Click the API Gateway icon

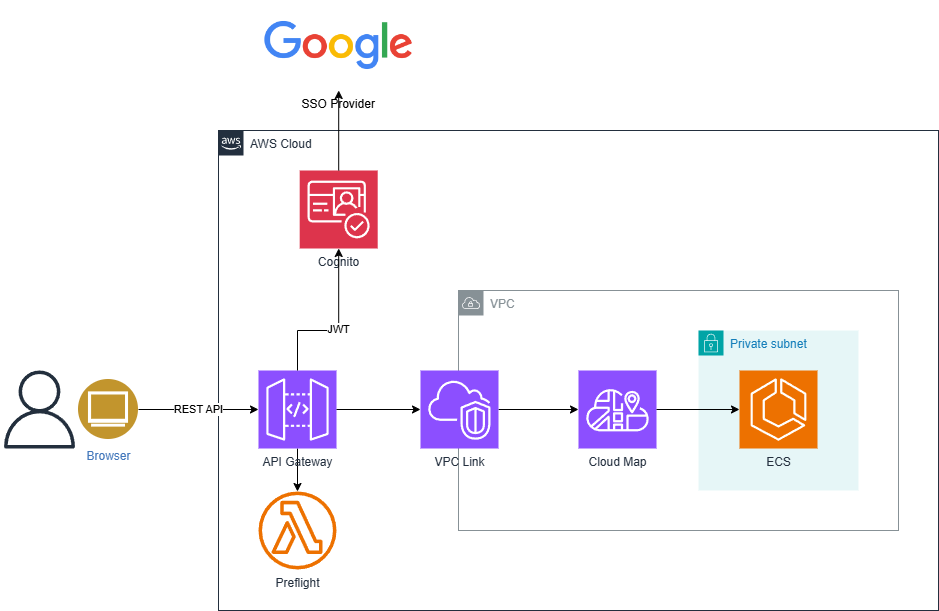click(297, 409)
